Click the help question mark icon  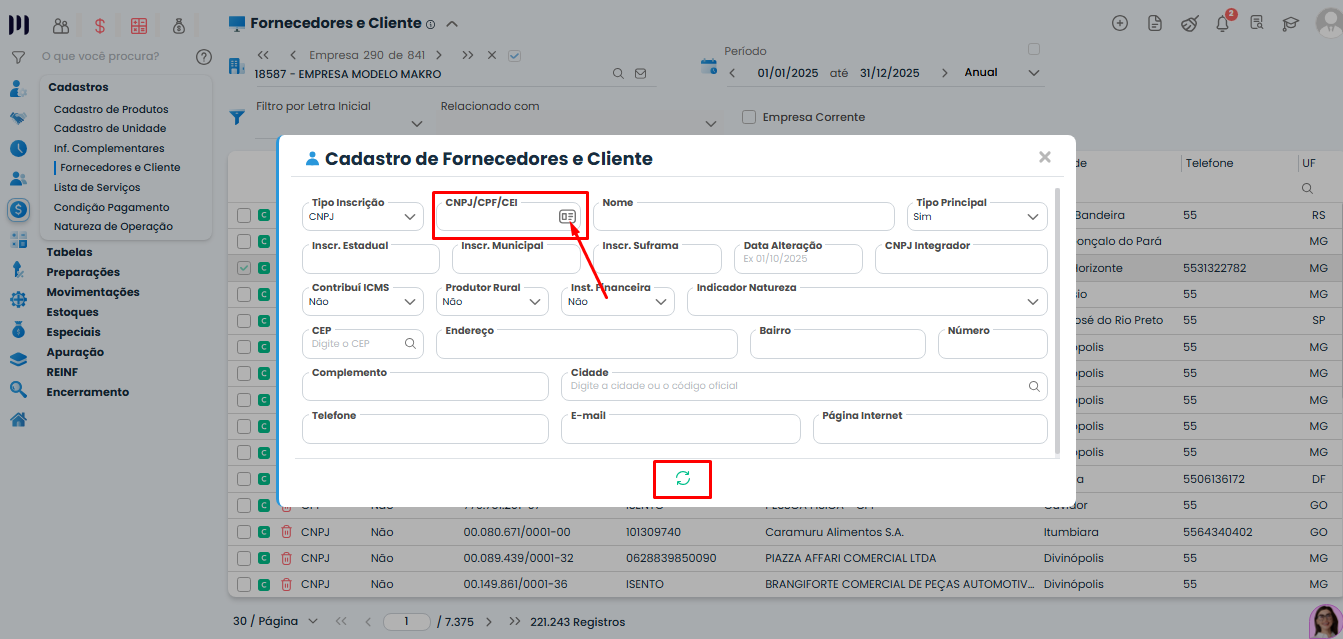(204, 57)
